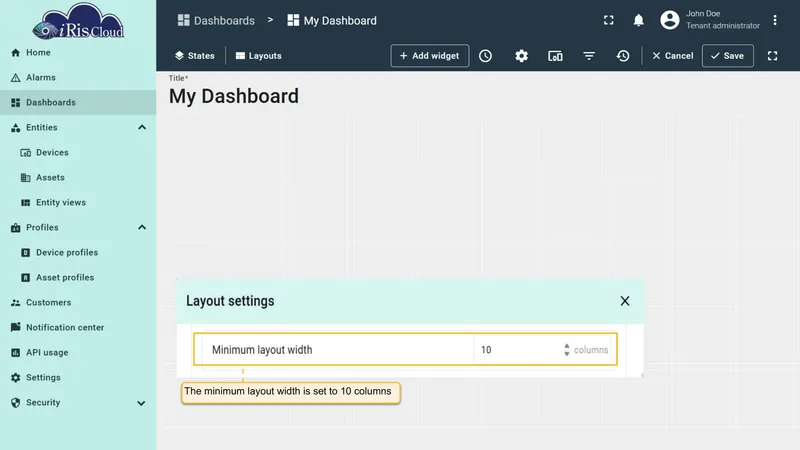The width and height of the screenshot is (800, 450).
Task: Click the My Dashboard breadcrumb
Action: 332,20
